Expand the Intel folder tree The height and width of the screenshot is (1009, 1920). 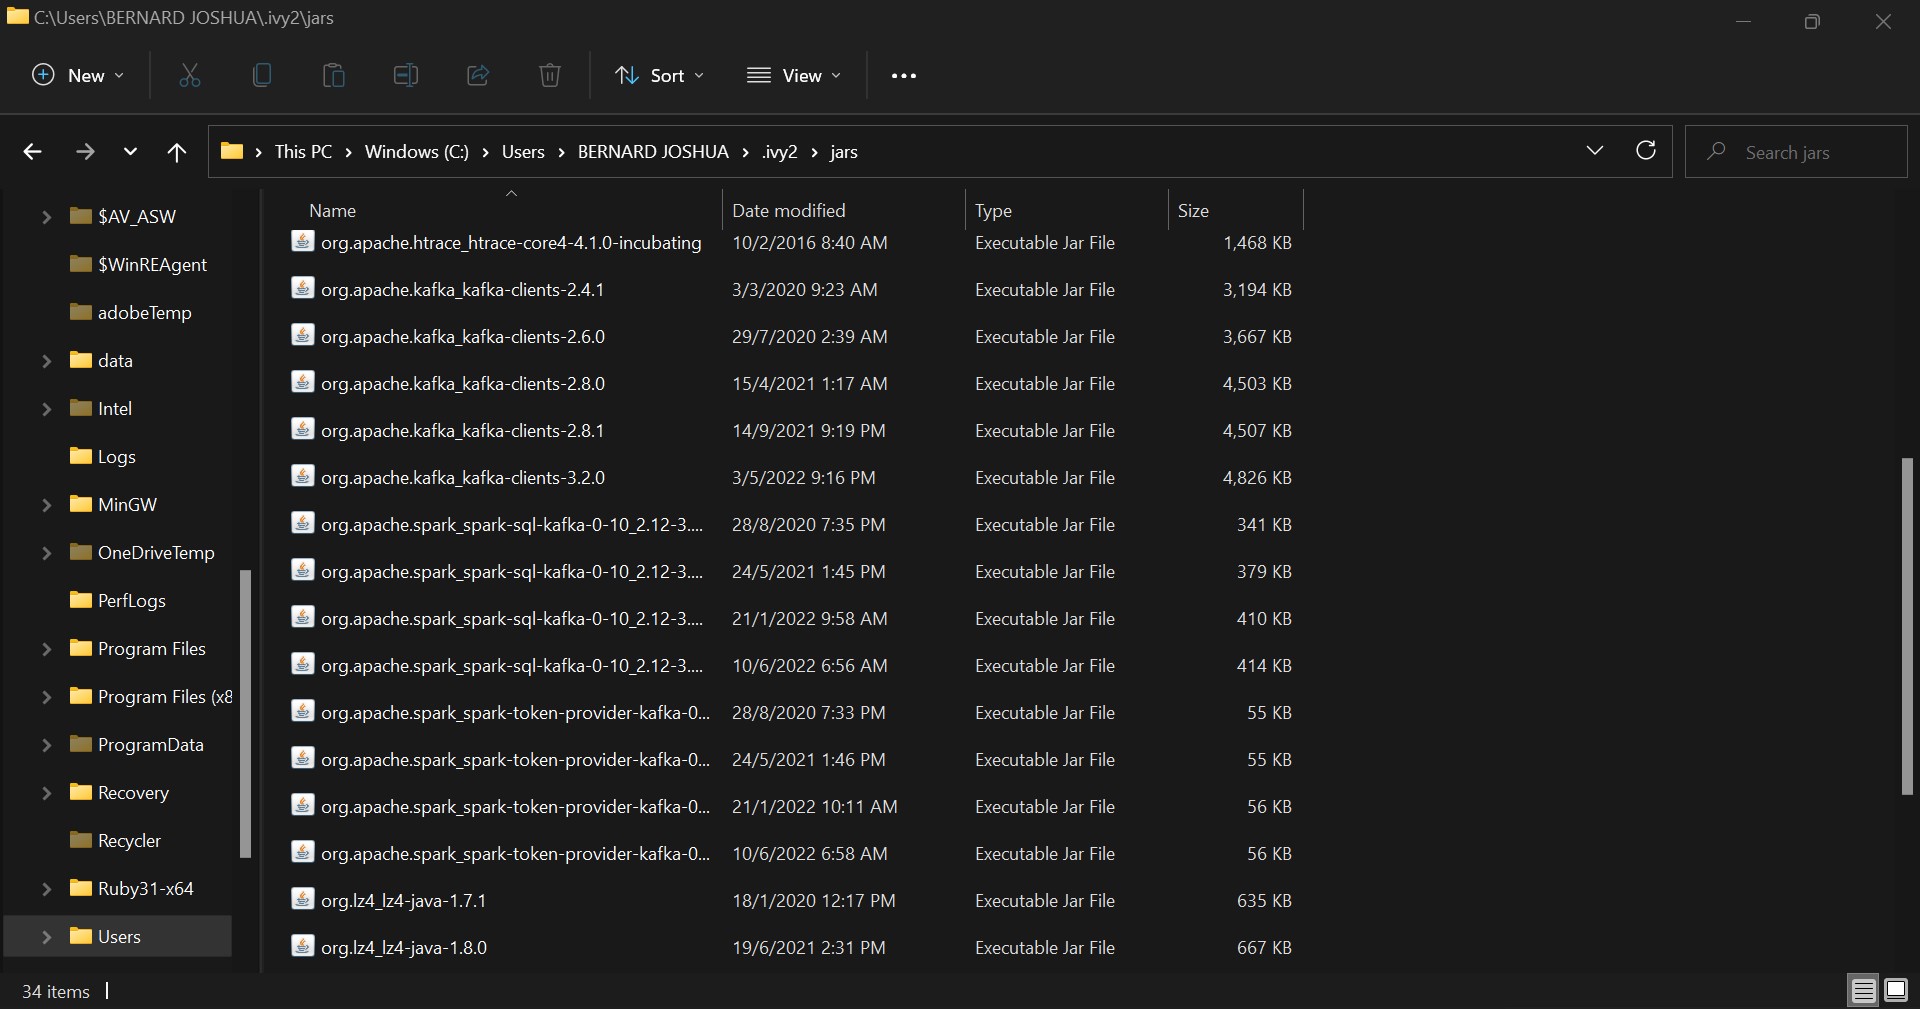click(x=46, y=408)
